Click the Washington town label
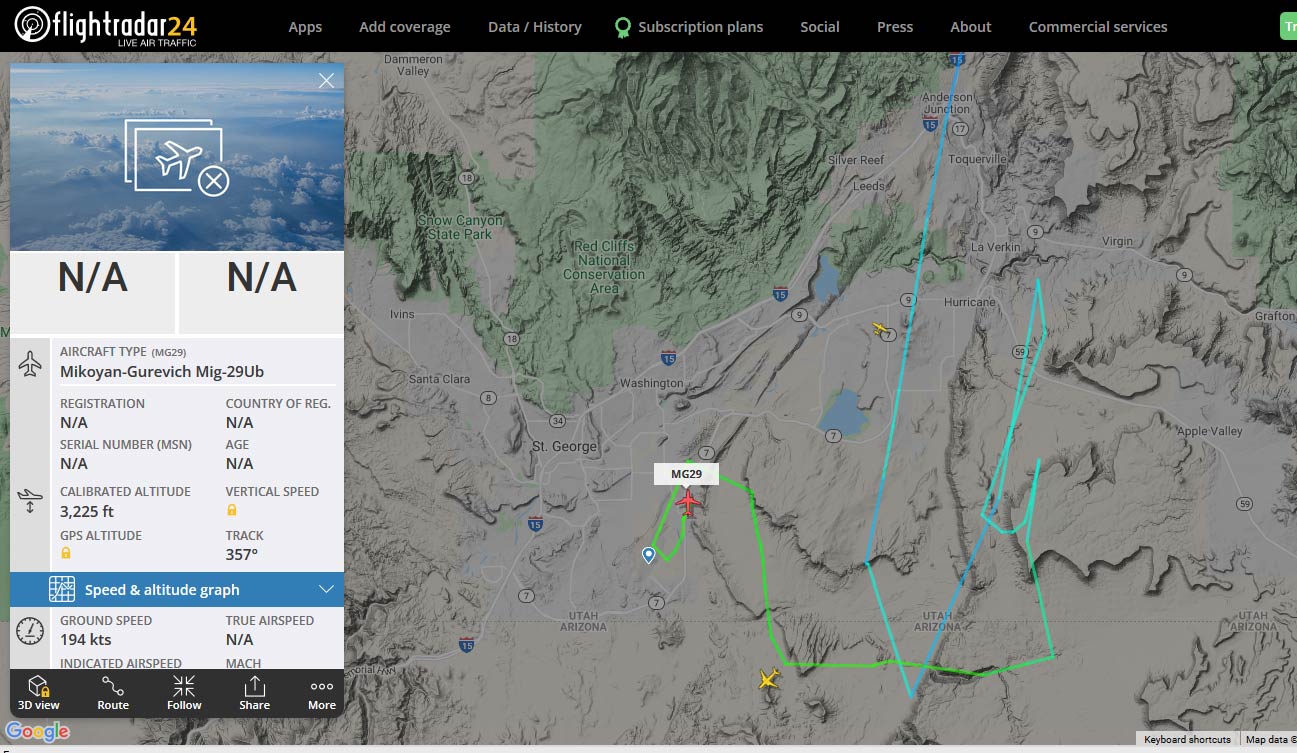 pos(651,383)
